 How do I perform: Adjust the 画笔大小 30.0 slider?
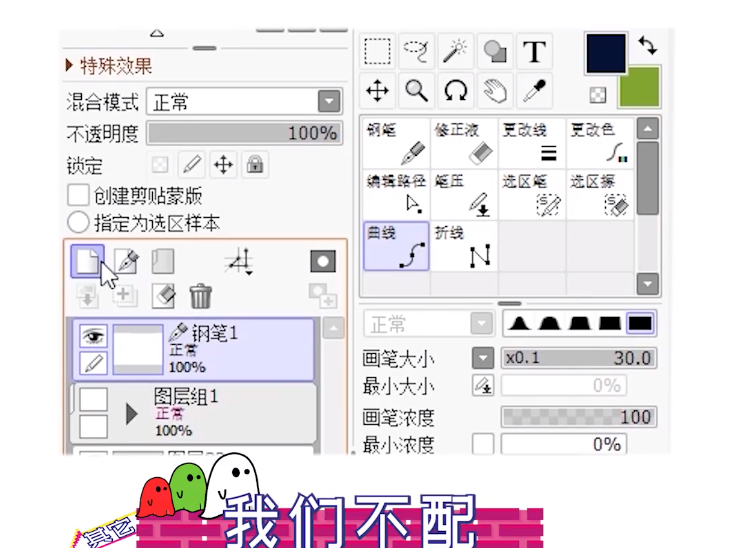(x=579, y=358)
